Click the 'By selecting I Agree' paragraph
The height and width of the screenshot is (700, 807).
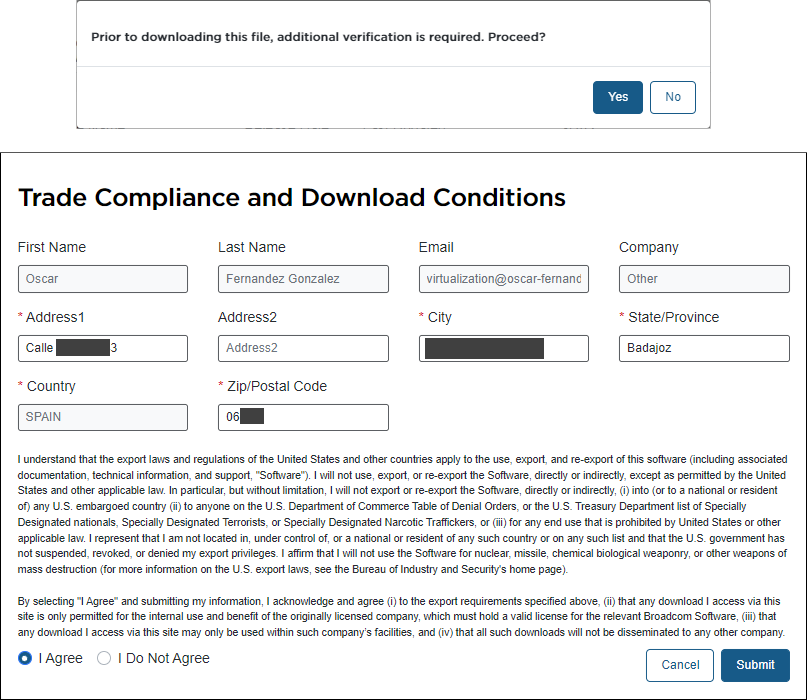[x=400, y=617]
